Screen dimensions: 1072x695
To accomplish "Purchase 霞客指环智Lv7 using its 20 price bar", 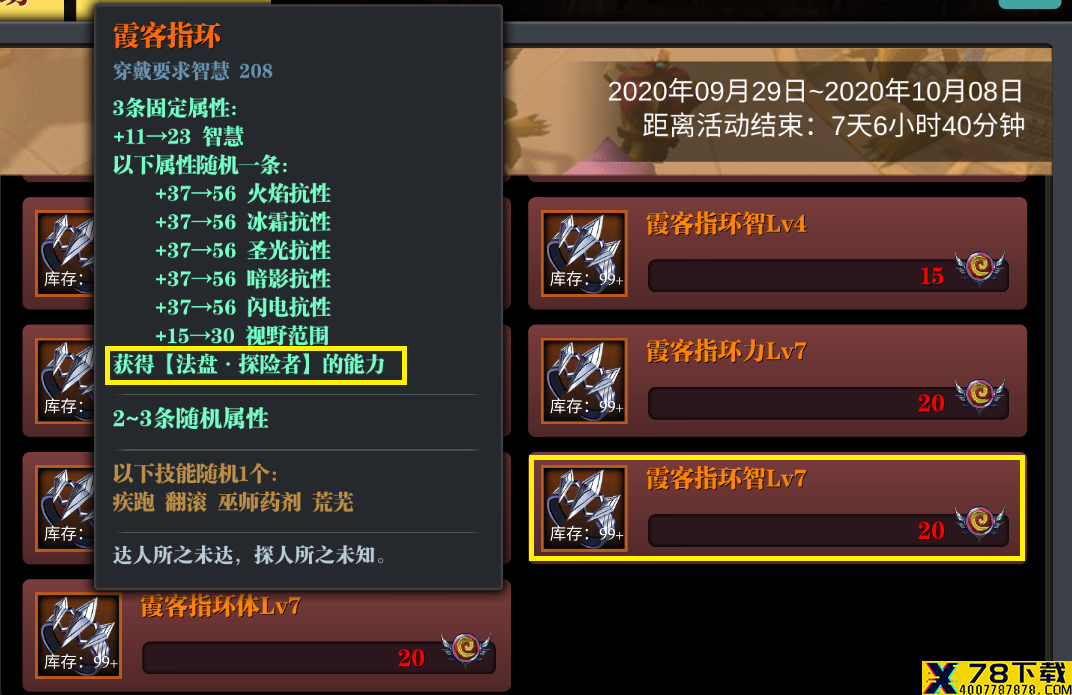I will pos(828,530).
